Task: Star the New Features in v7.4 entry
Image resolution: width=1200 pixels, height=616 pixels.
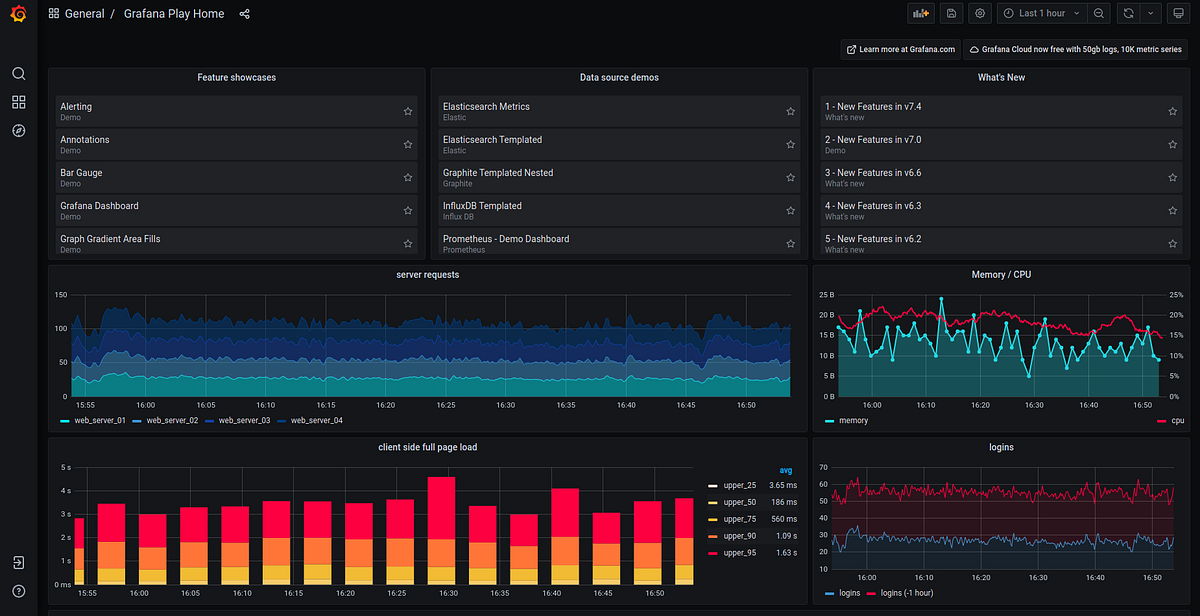Action: (1172, 111)
